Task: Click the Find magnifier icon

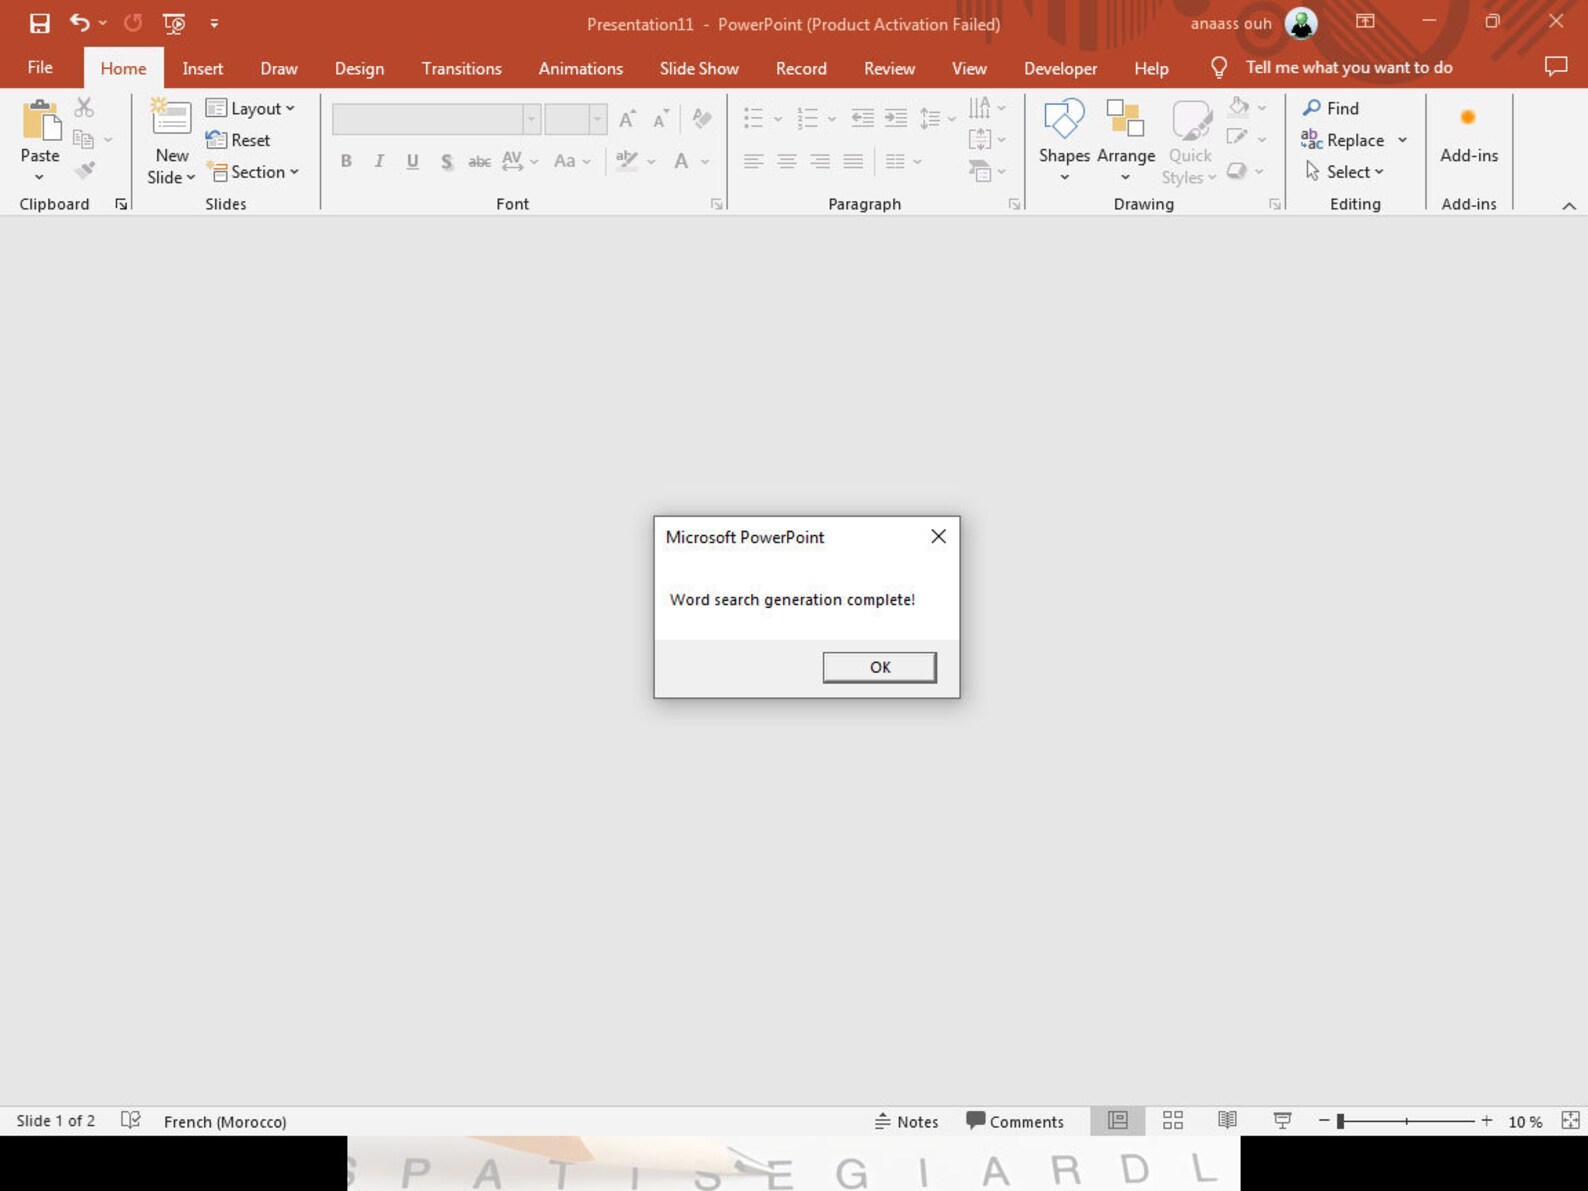Action: 1311,108
